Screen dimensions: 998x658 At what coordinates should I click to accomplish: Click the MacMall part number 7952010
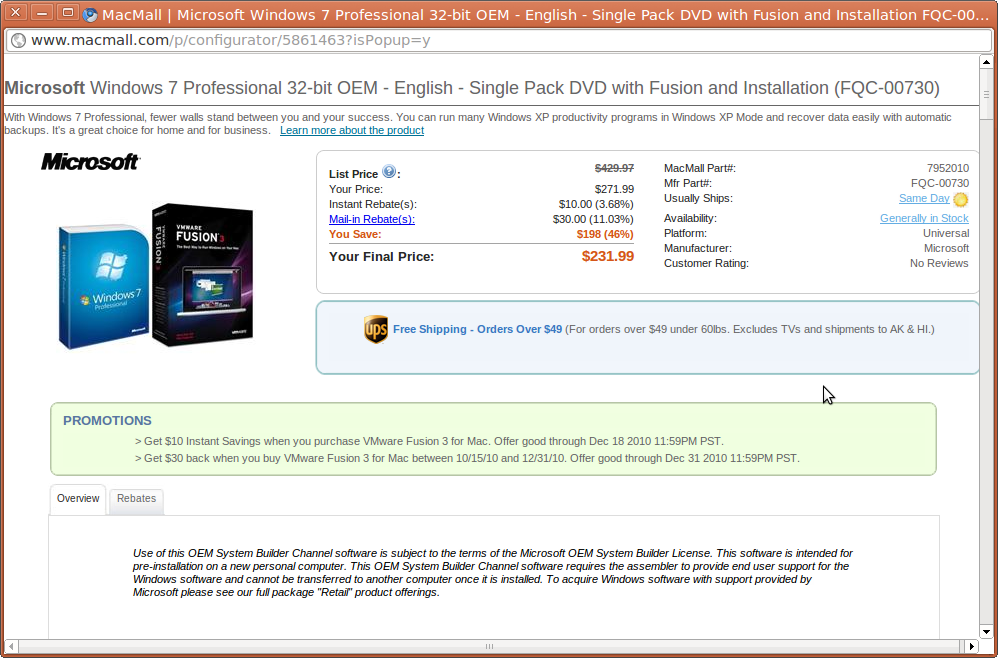tap(948, 169)
